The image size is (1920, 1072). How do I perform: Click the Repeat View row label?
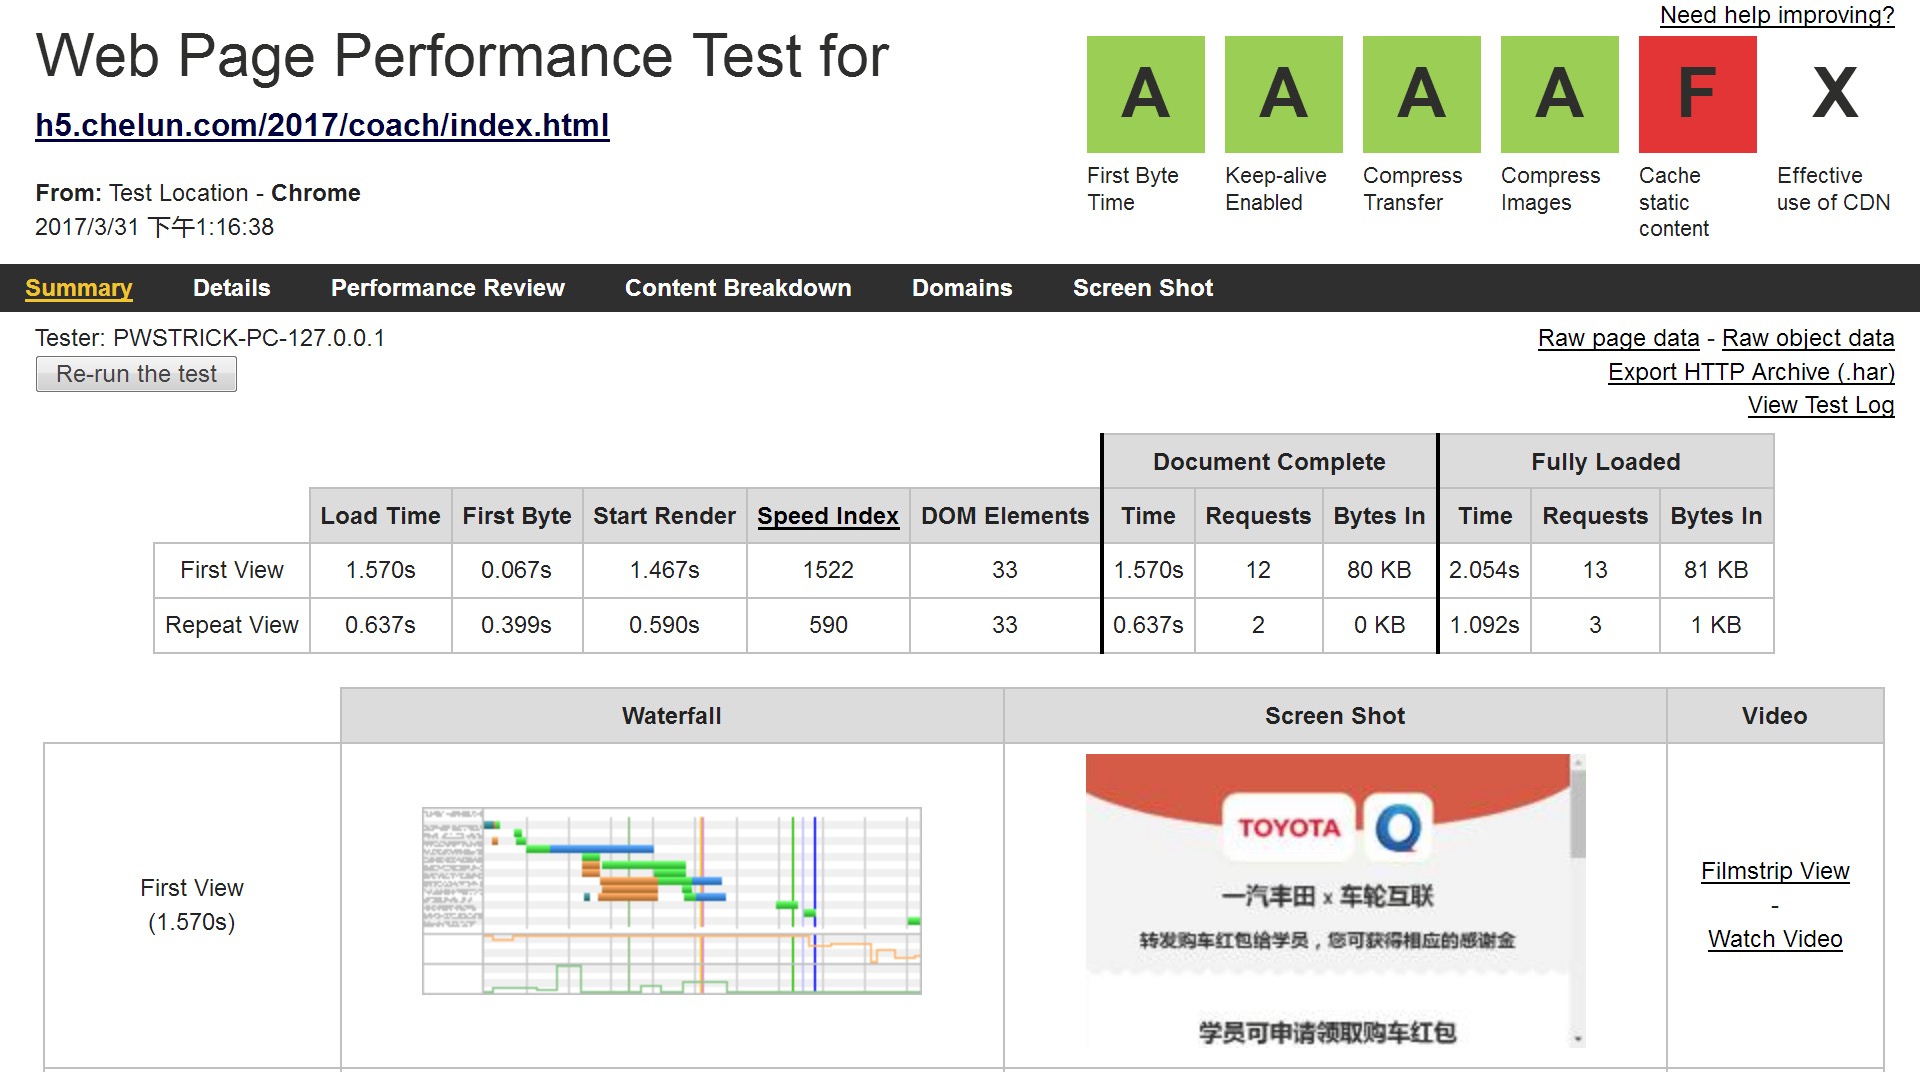coord(232,625)
